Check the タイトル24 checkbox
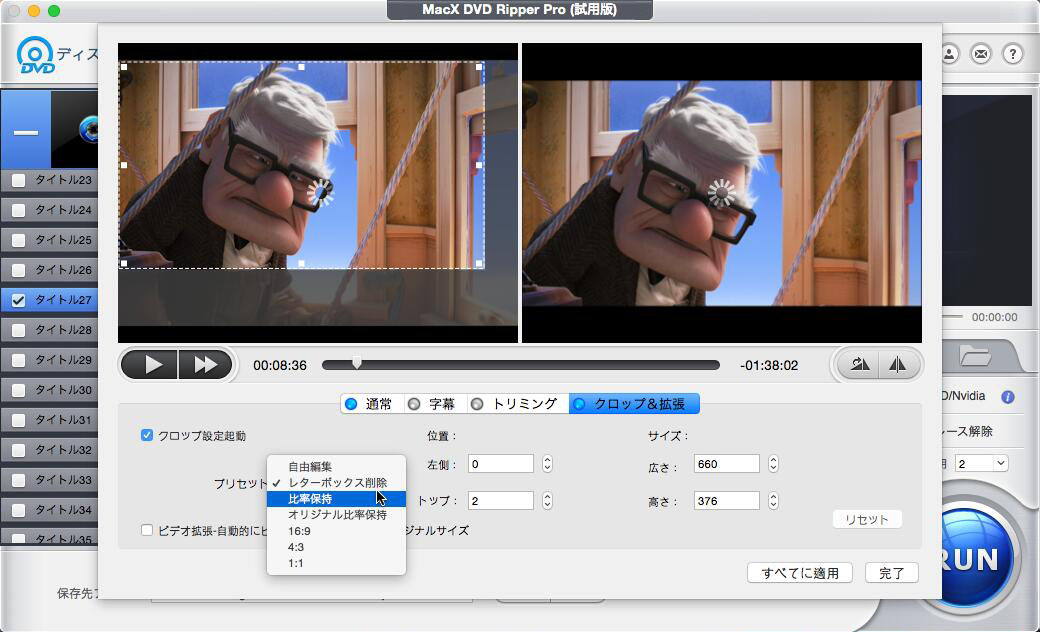The image size is (1040, 632). tap(19, 210)
